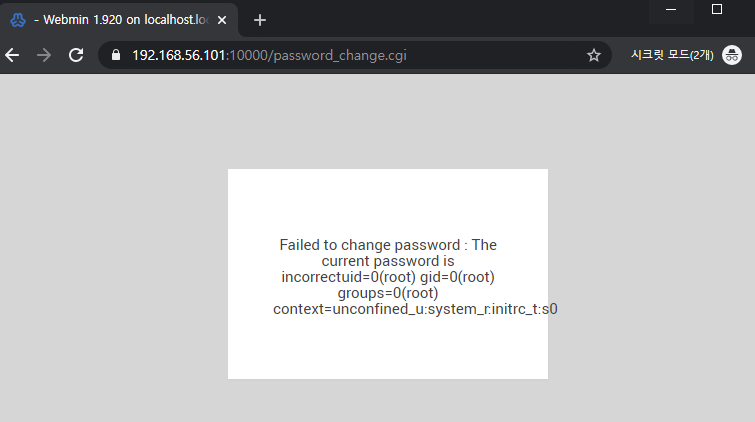
Task: Click the "current password is" line
Action: tap(388, 261)
